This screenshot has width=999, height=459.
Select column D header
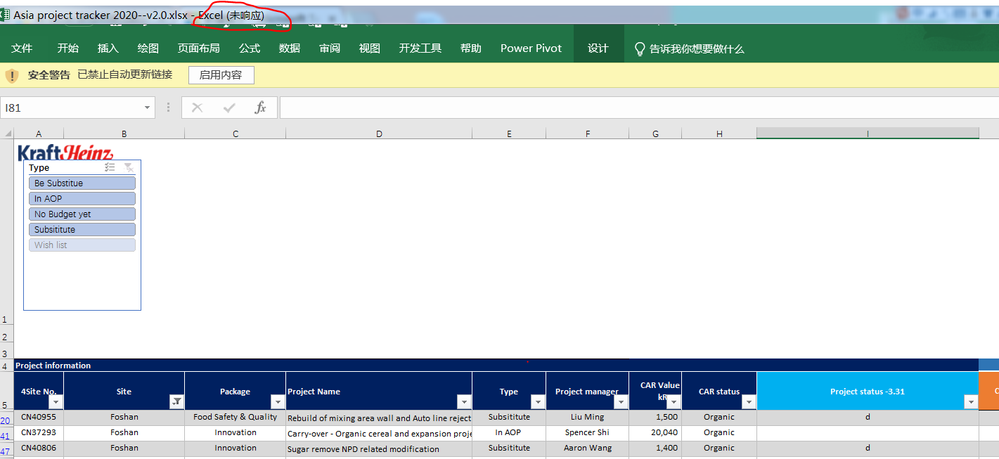379,133
